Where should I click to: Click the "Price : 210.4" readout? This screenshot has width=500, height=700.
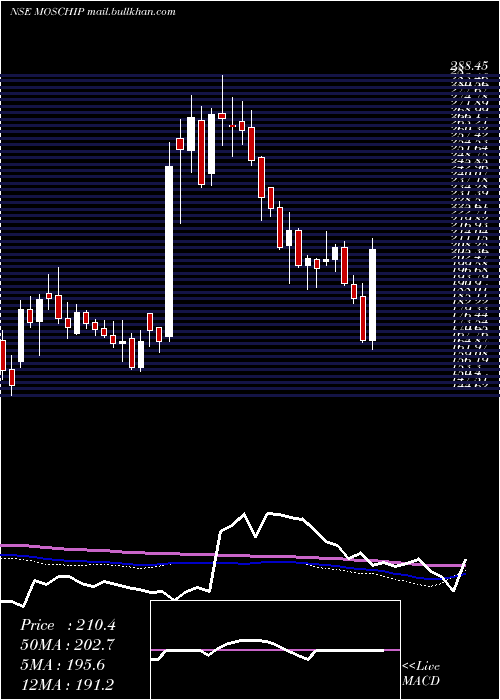pyautogui.click(x=68, y=625)
